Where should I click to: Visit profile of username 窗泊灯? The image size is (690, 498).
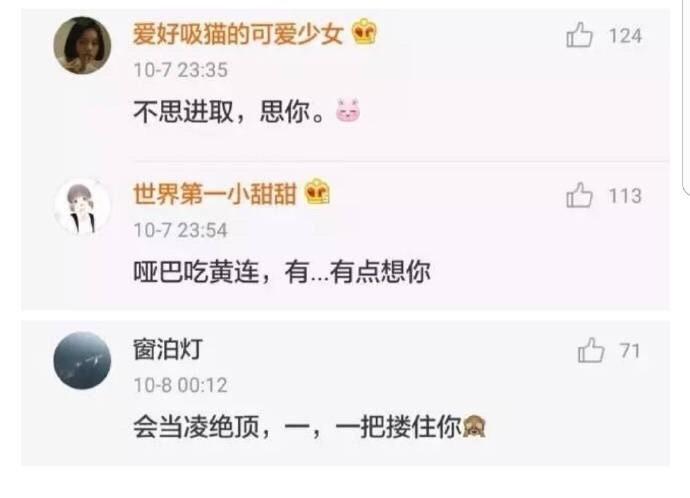point(168,349)
